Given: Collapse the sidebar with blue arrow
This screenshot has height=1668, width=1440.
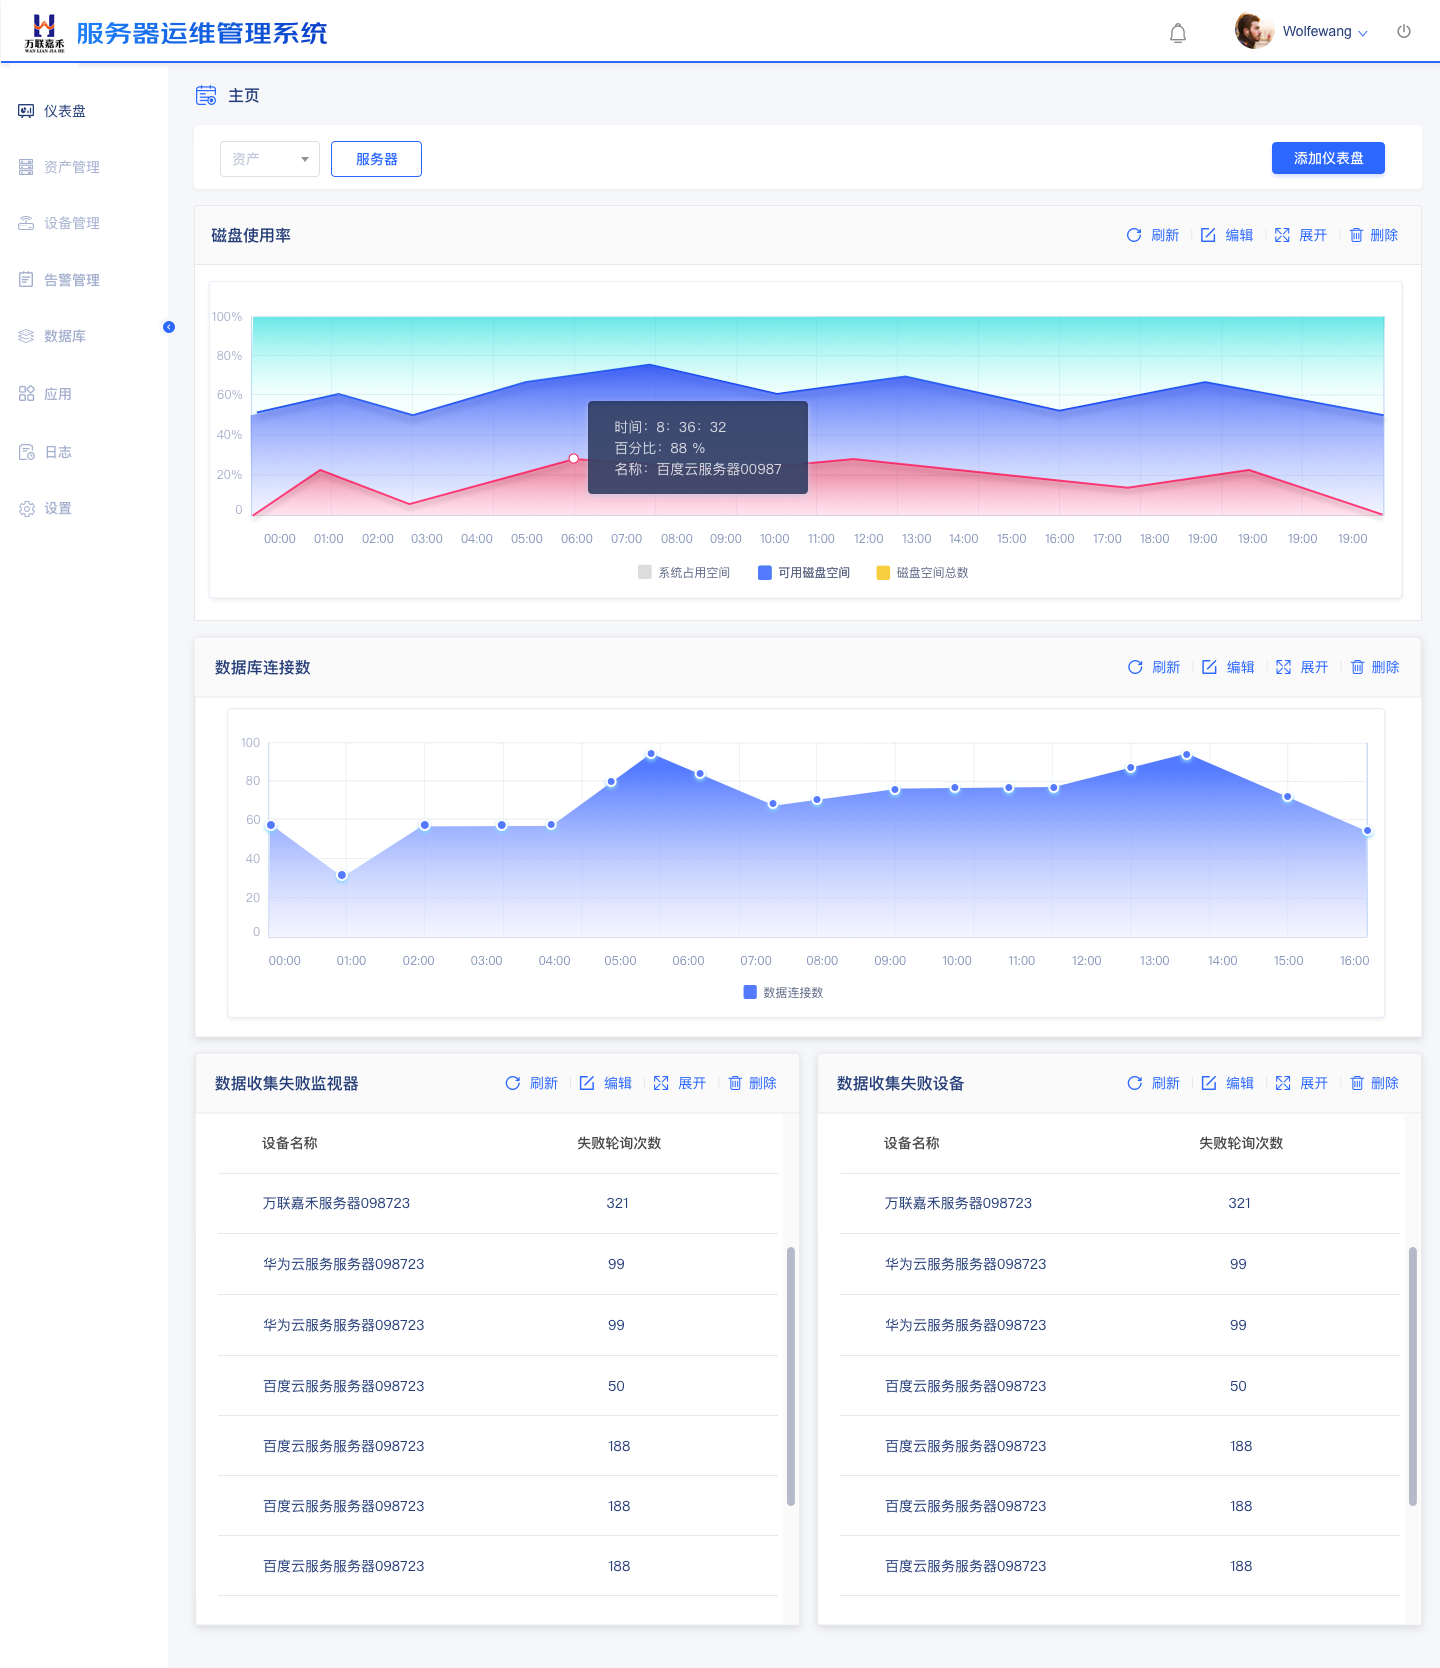Looking at the screenshot, I should click(x=169, y=327).
